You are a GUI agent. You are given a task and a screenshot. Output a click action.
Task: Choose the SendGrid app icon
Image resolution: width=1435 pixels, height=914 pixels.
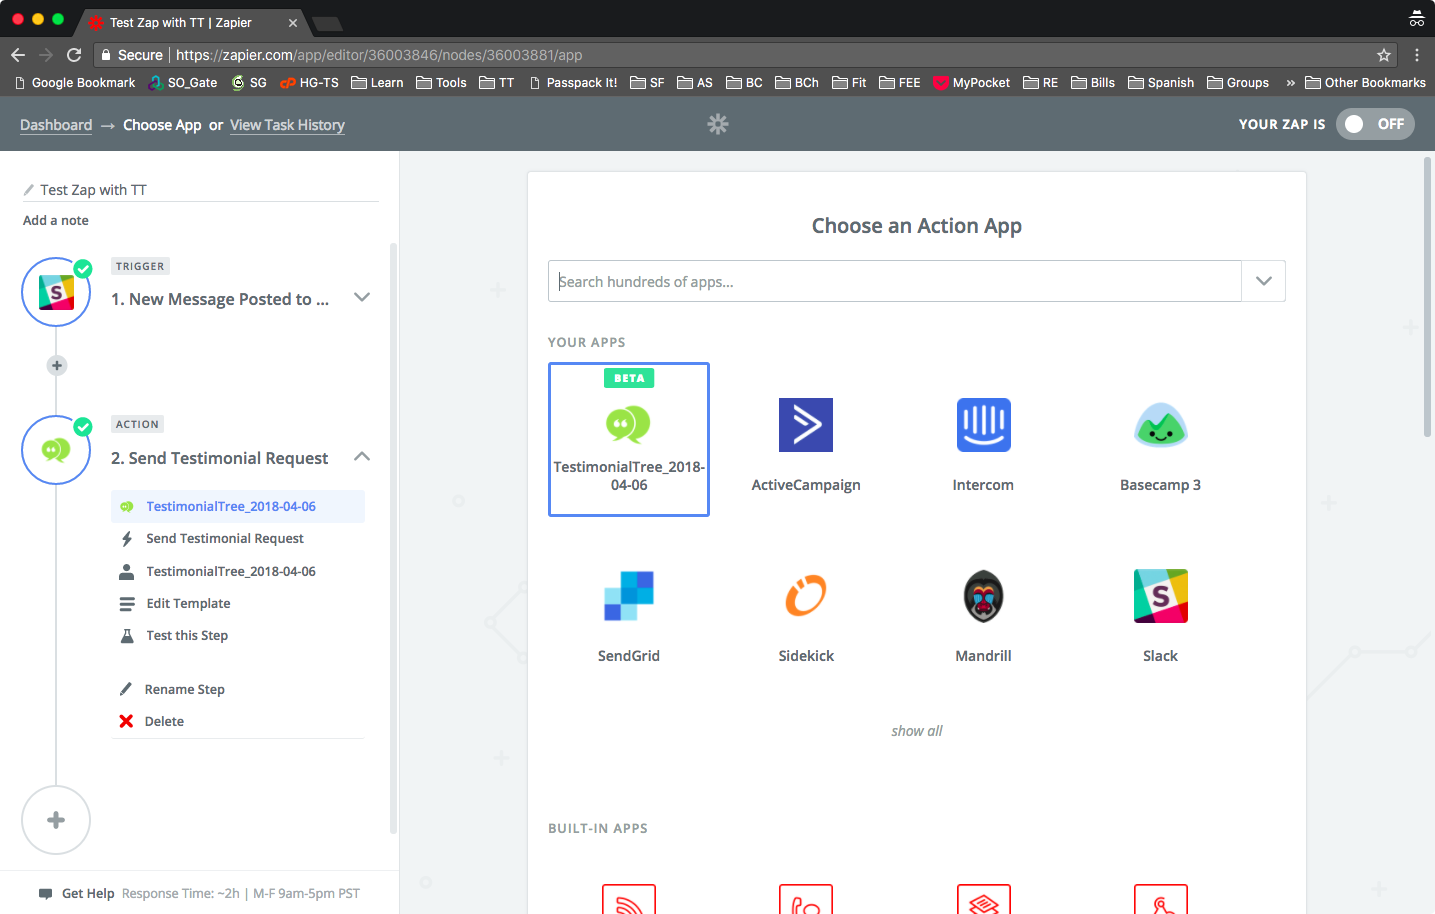pos(629,596)
